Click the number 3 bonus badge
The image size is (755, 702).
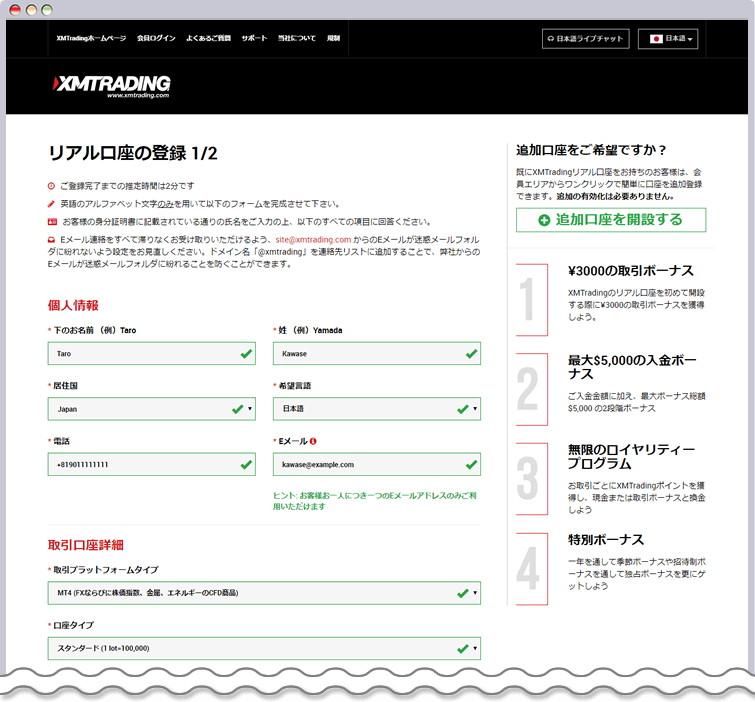pos(532,479)
